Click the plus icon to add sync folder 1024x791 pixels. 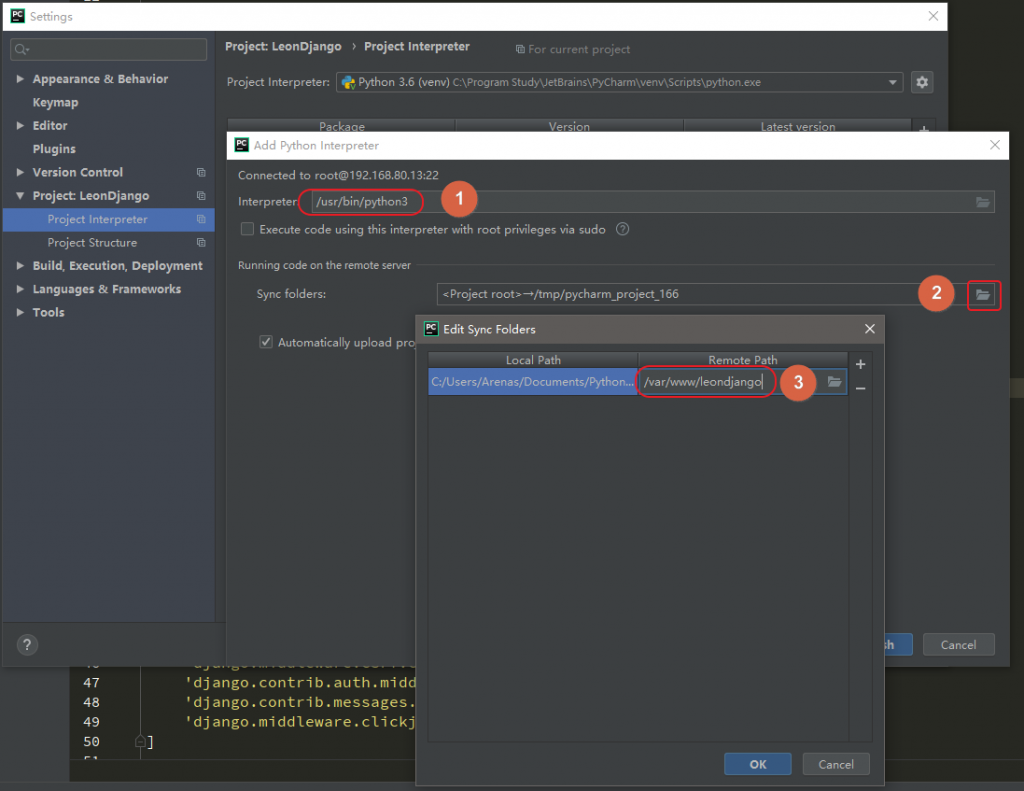point(860,365)
